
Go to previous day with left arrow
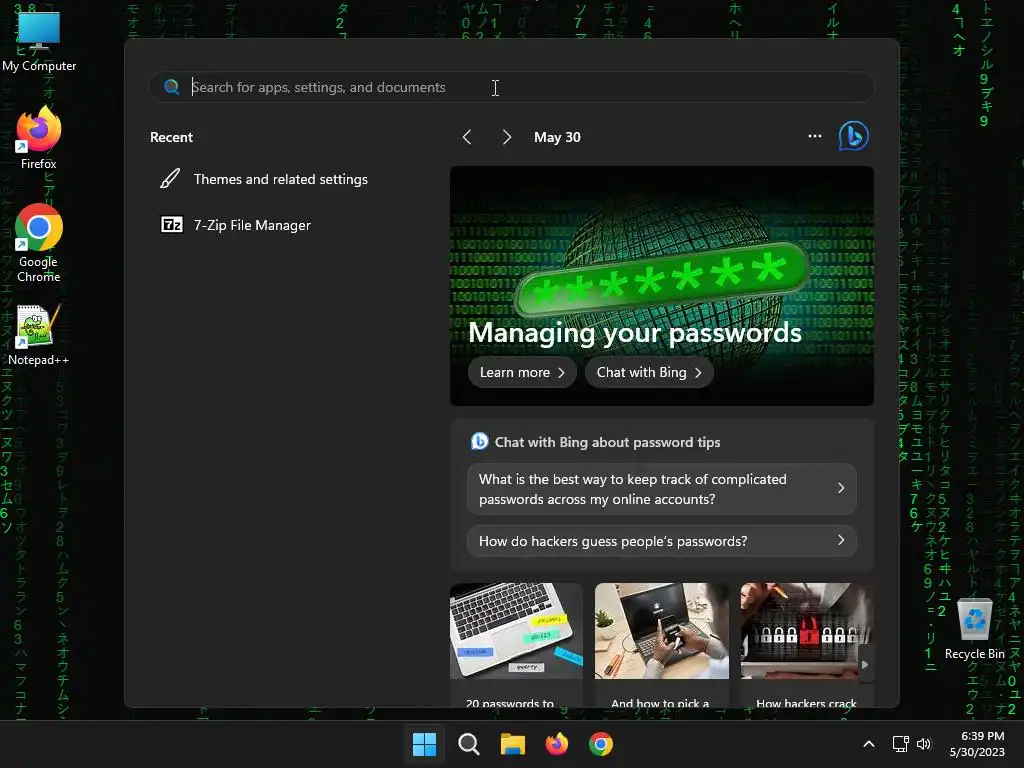[x=467, y=137]
